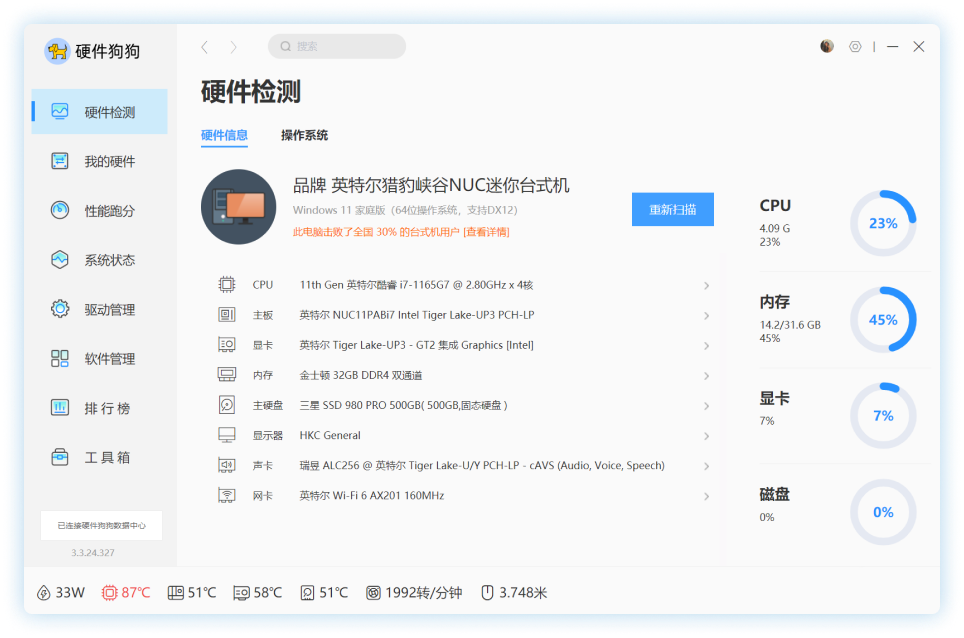Screen dimensions: 964x638
Task: Expand the 主硬盘 三星 SSD row chevron
Action: [x=706, y=406]
